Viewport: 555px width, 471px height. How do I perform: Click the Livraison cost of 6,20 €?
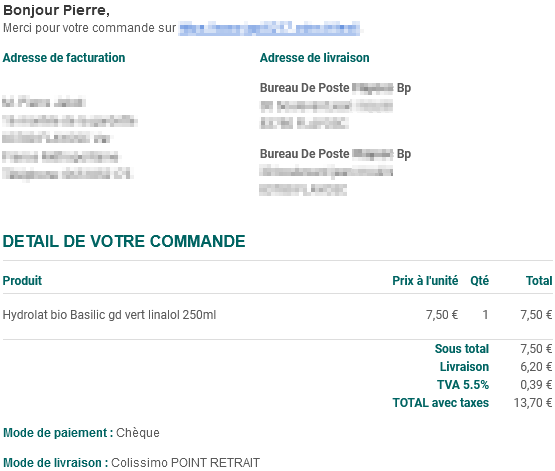point(536,367)
